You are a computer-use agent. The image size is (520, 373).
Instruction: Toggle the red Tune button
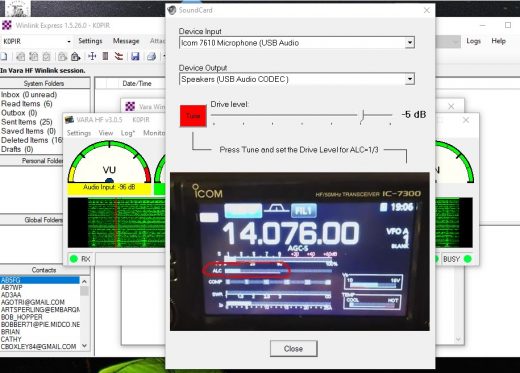point(193,116)
